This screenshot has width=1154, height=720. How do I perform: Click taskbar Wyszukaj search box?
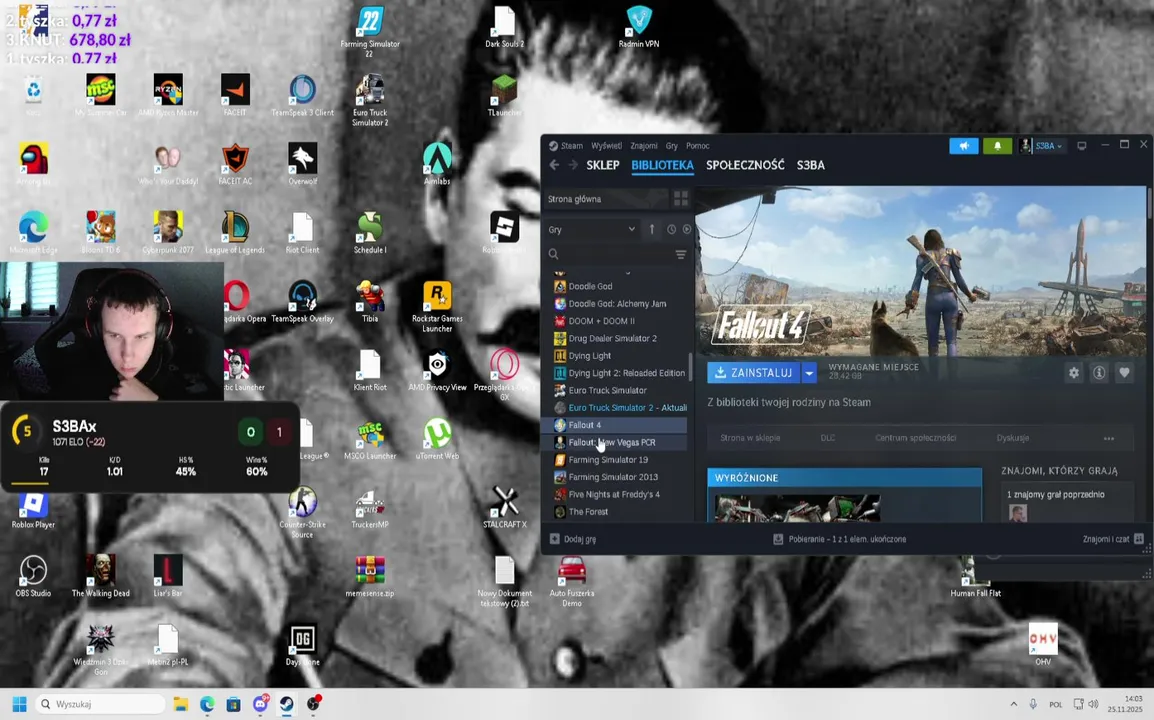click(100, 705)
